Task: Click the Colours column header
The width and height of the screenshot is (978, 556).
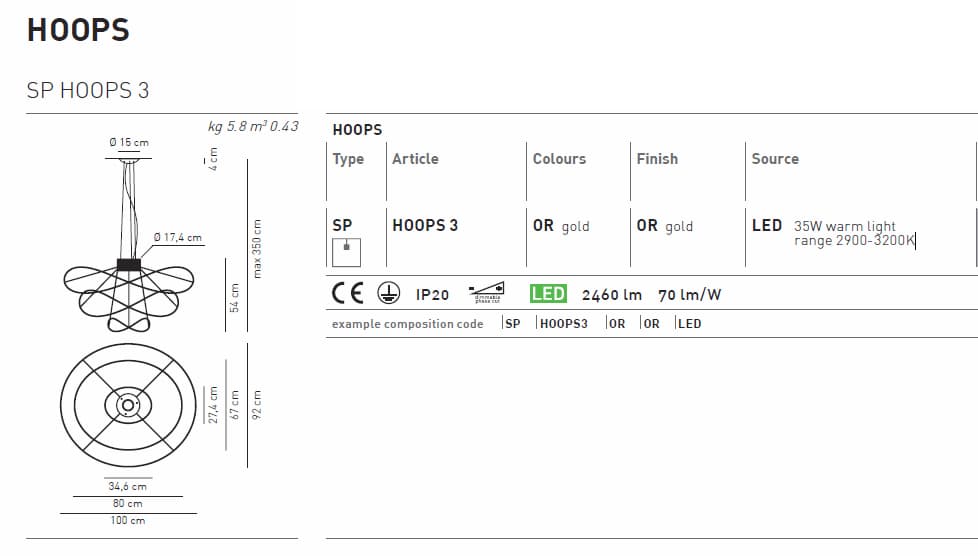Action: coord(559,159)
